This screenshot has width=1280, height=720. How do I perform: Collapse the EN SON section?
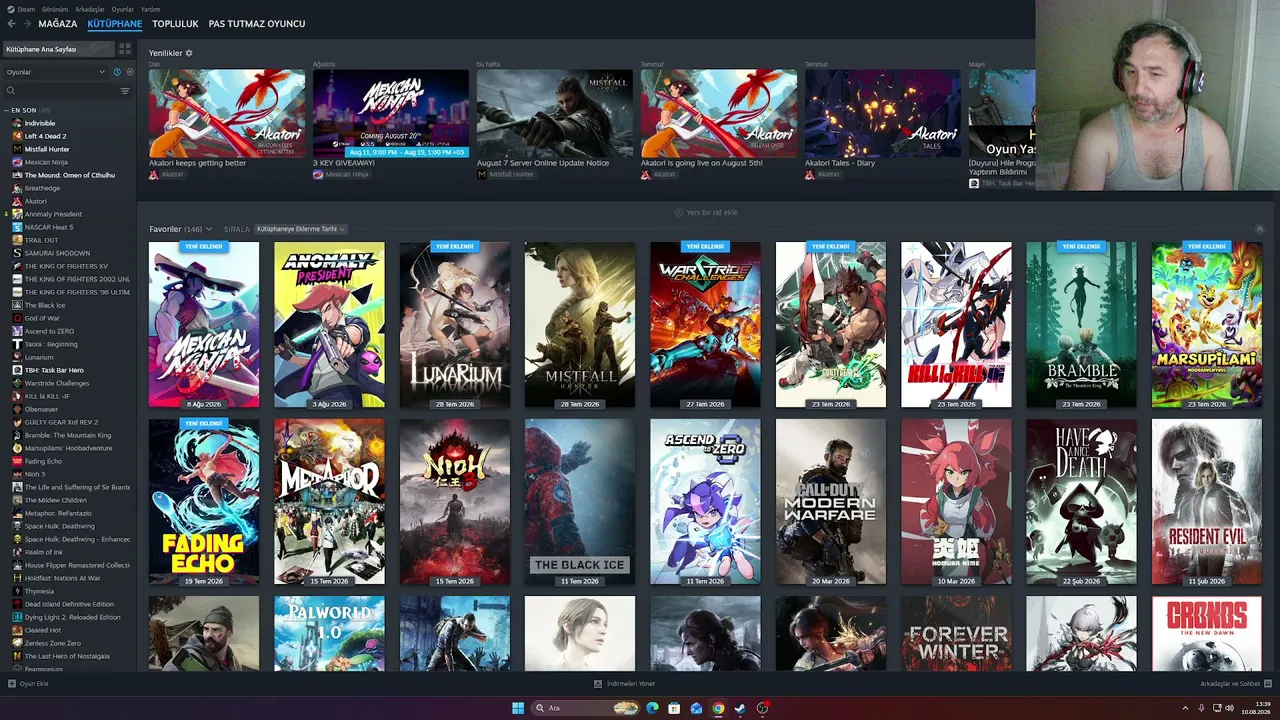[x=7, y=110]
